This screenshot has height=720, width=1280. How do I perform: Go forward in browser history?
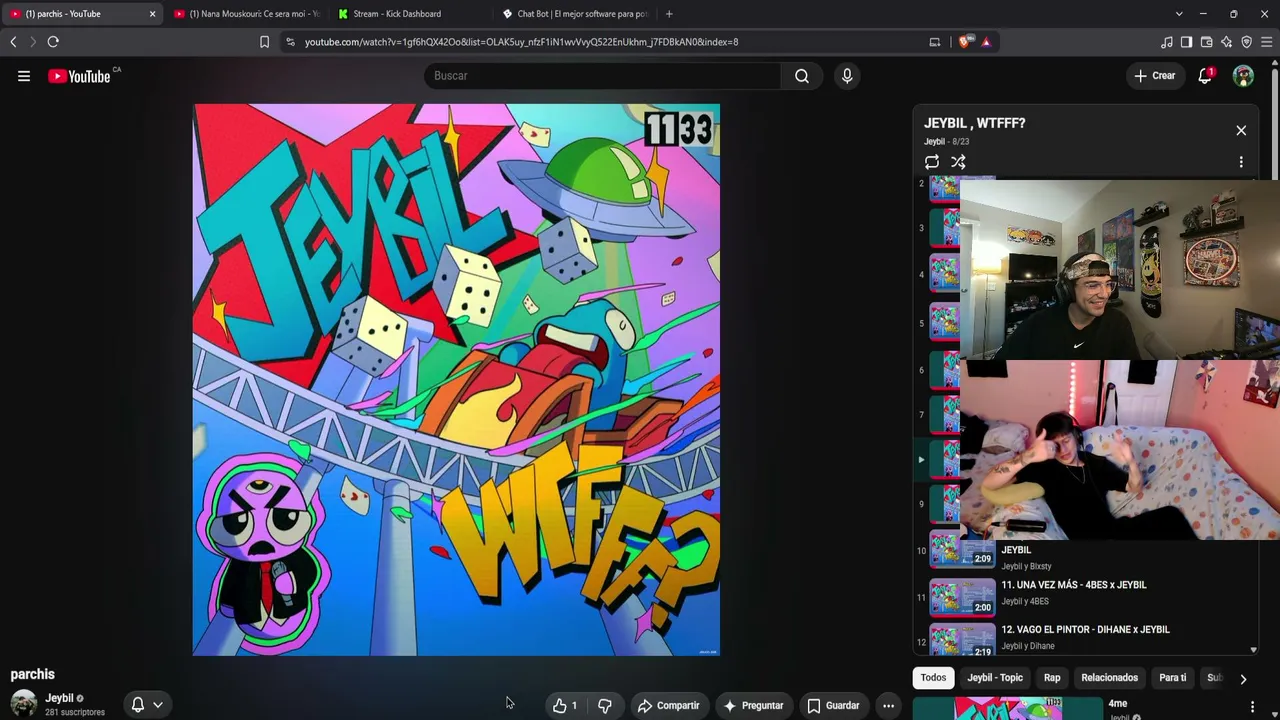[x=32, y=42]
